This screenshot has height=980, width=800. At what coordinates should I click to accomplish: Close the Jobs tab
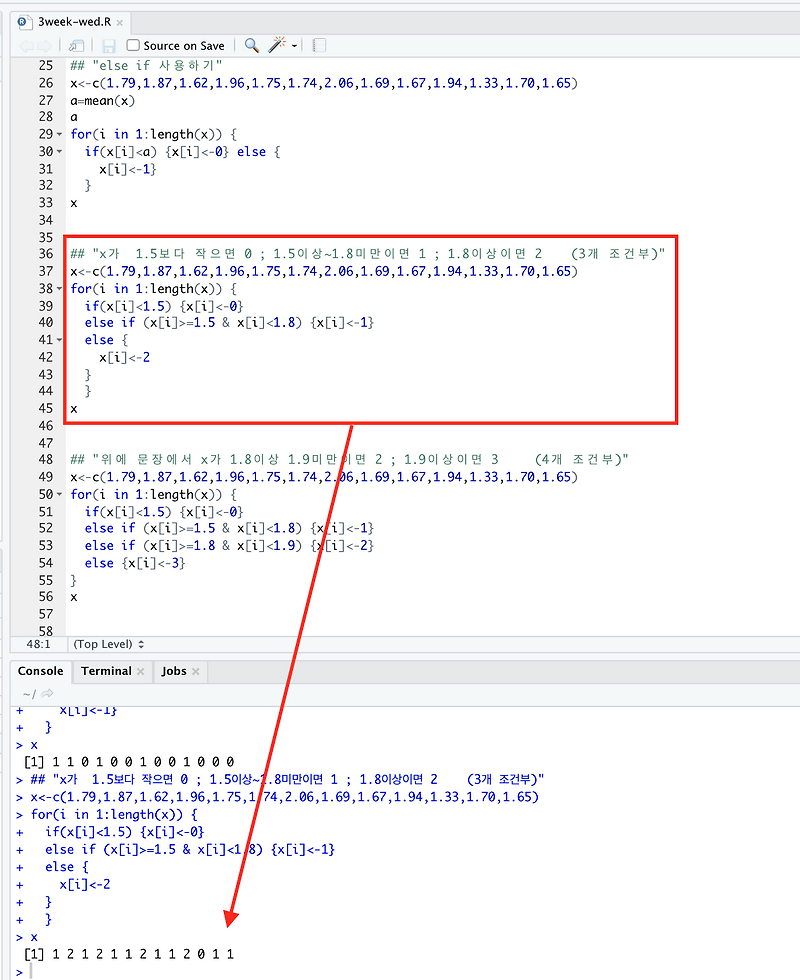(196, 672)
